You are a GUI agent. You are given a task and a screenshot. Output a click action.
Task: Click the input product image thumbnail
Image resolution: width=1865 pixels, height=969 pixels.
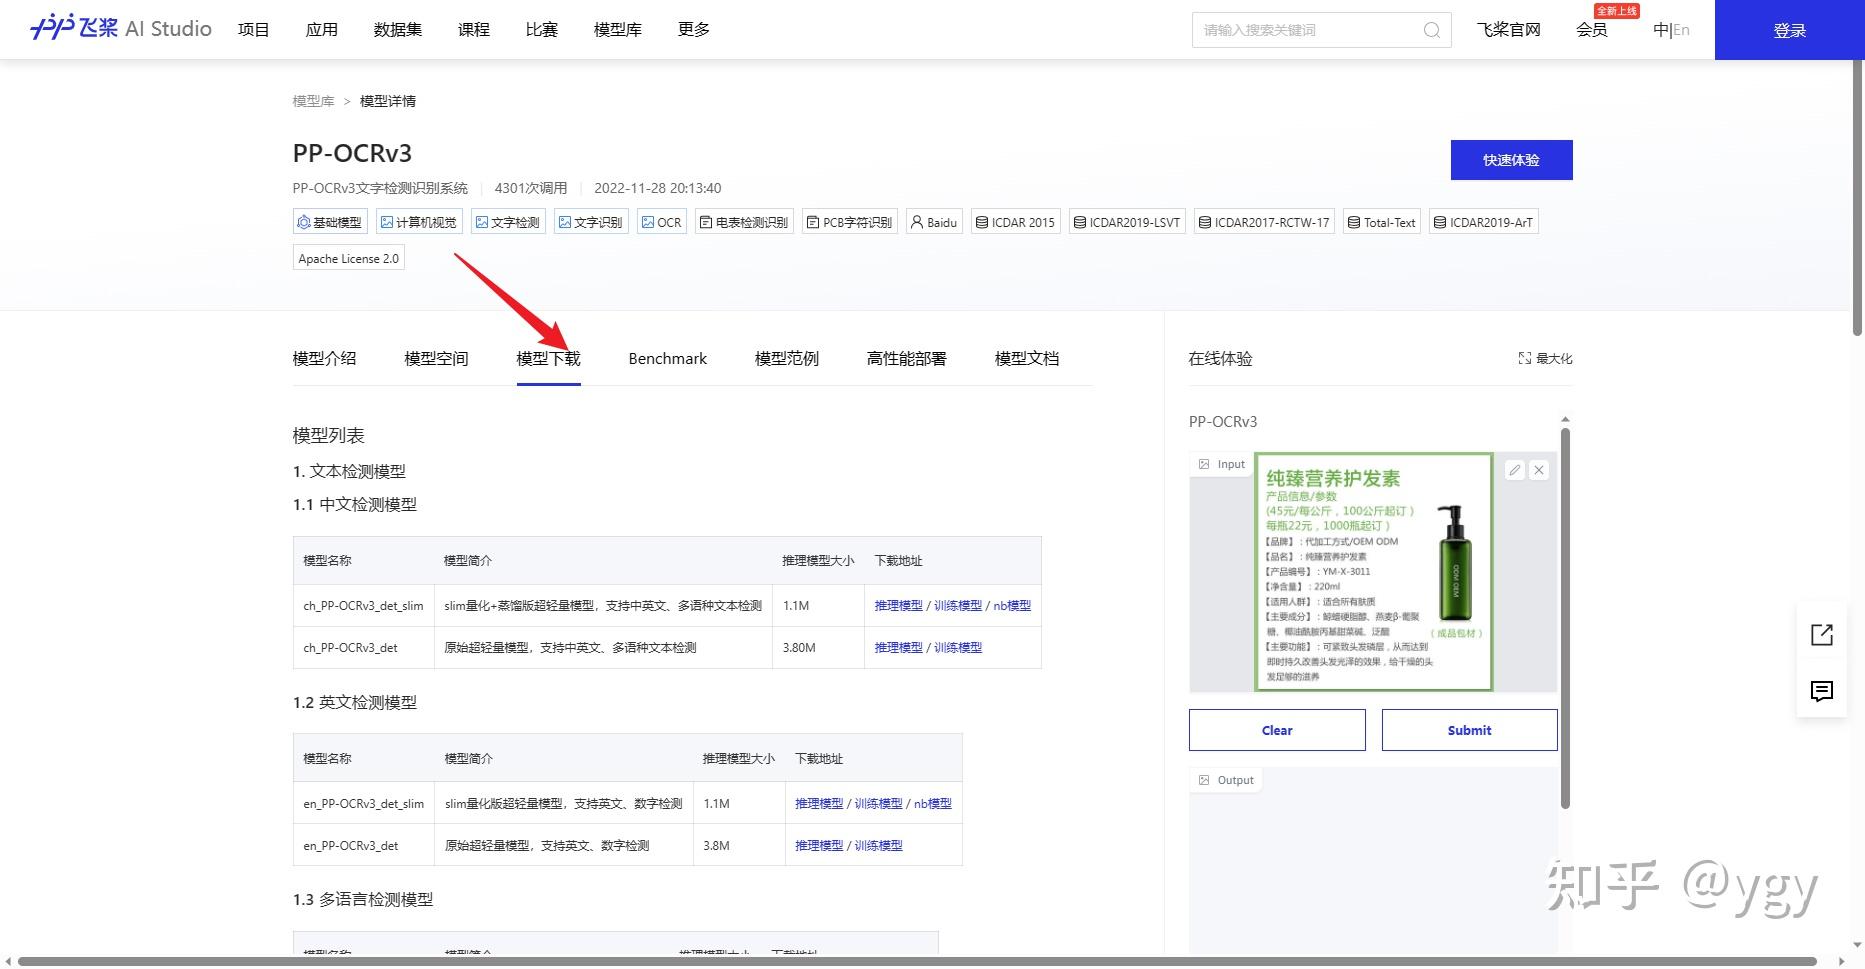point(1374,572)
